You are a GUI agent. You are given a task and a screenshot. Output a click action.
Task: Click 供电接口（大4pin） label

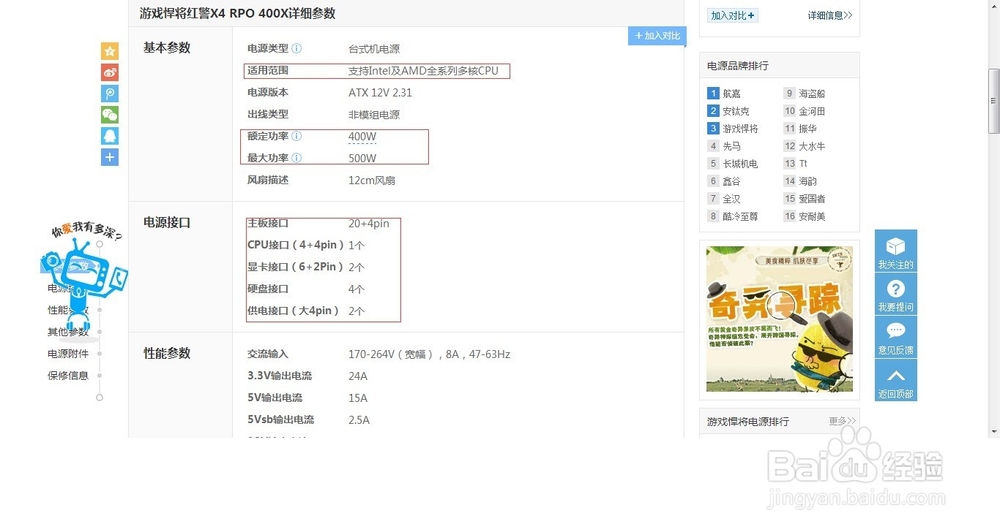coord(293,311)
